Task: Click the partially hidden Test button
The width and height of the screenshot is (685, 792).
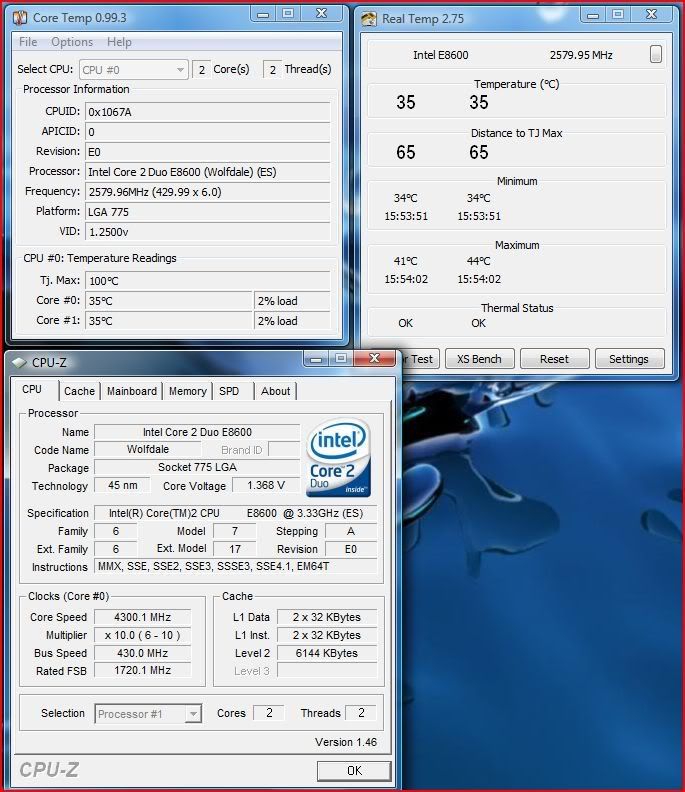Action: (x=420, y=359)
